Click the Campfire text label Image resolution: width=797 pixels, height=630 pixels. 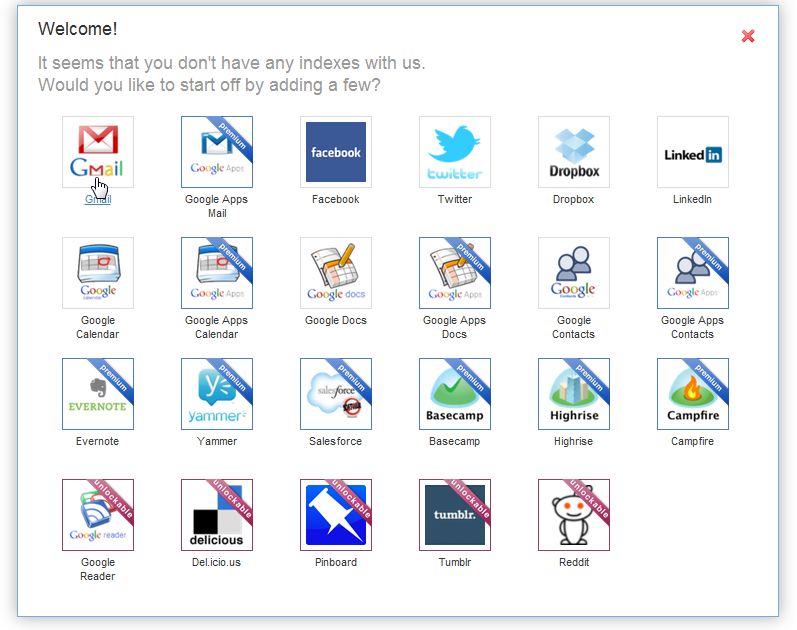692,441
